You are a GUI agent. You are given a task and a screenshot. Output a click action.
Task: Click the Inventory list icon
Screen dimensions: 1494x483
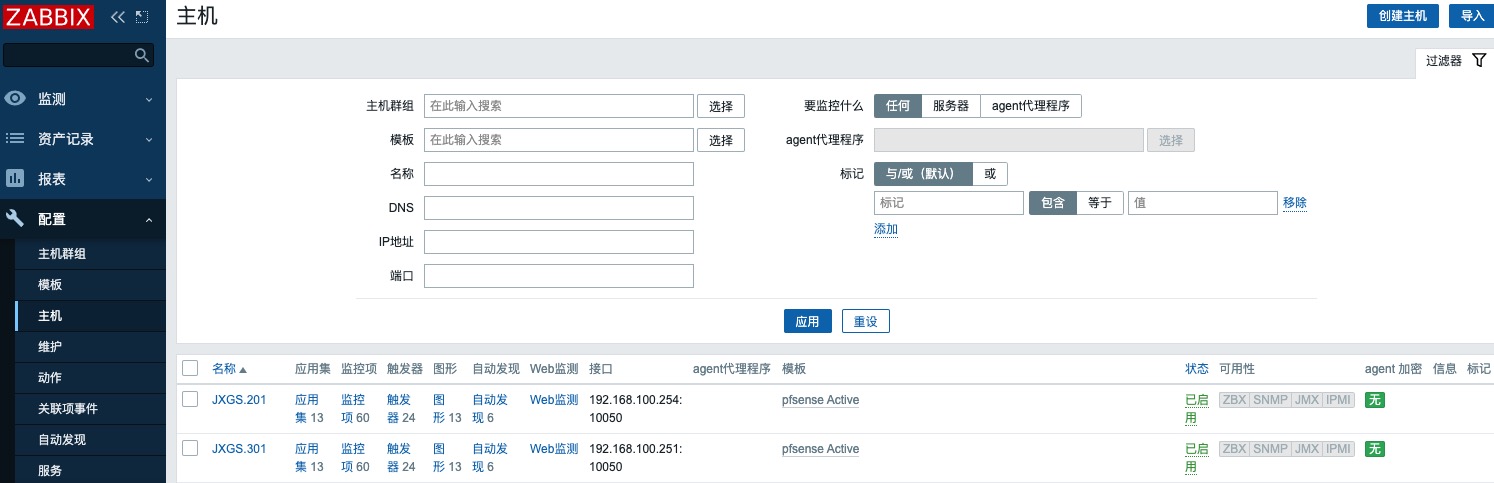pyautogui.click(x=15, y=139)
